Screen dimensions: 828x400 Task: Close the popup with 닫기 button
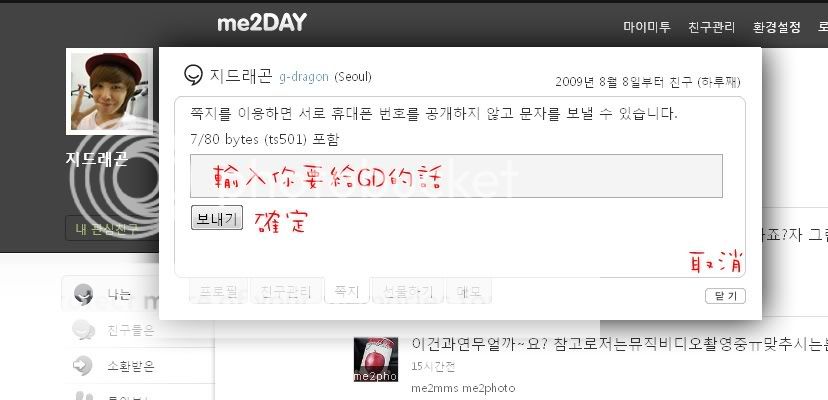[725, 296]
